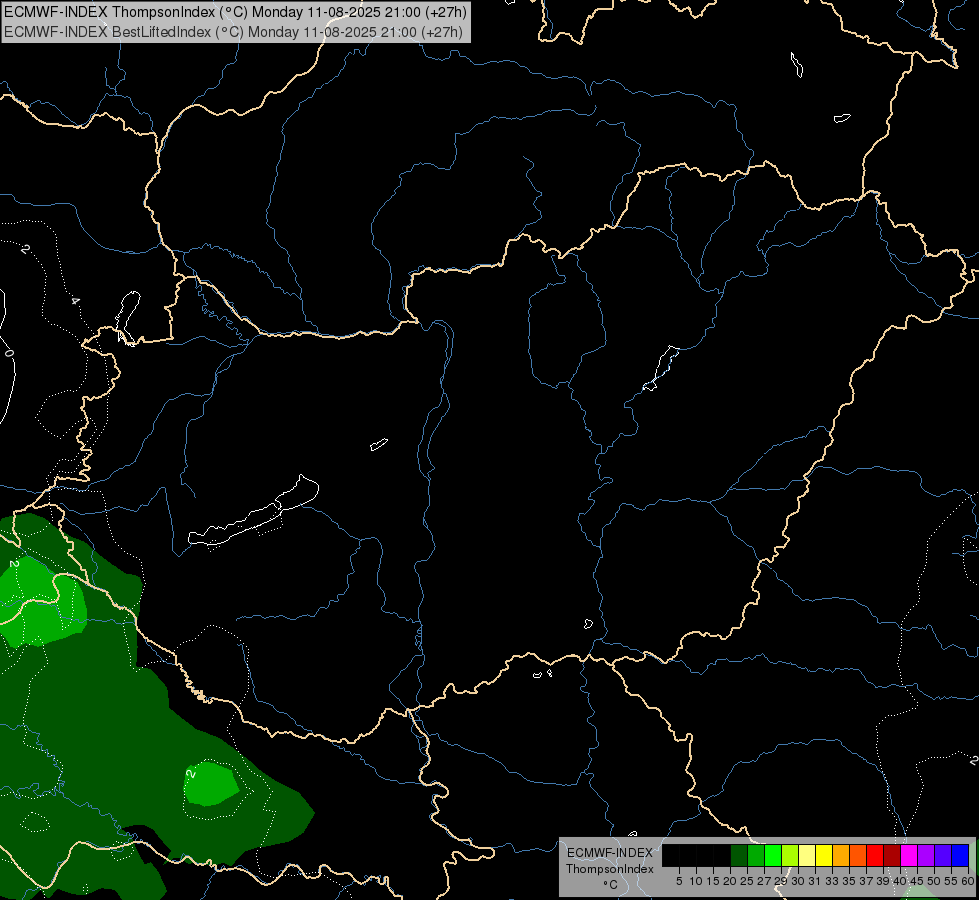Click the legend tick value 60
Viewport: 979px width, 900px height.
coord(968,881)
